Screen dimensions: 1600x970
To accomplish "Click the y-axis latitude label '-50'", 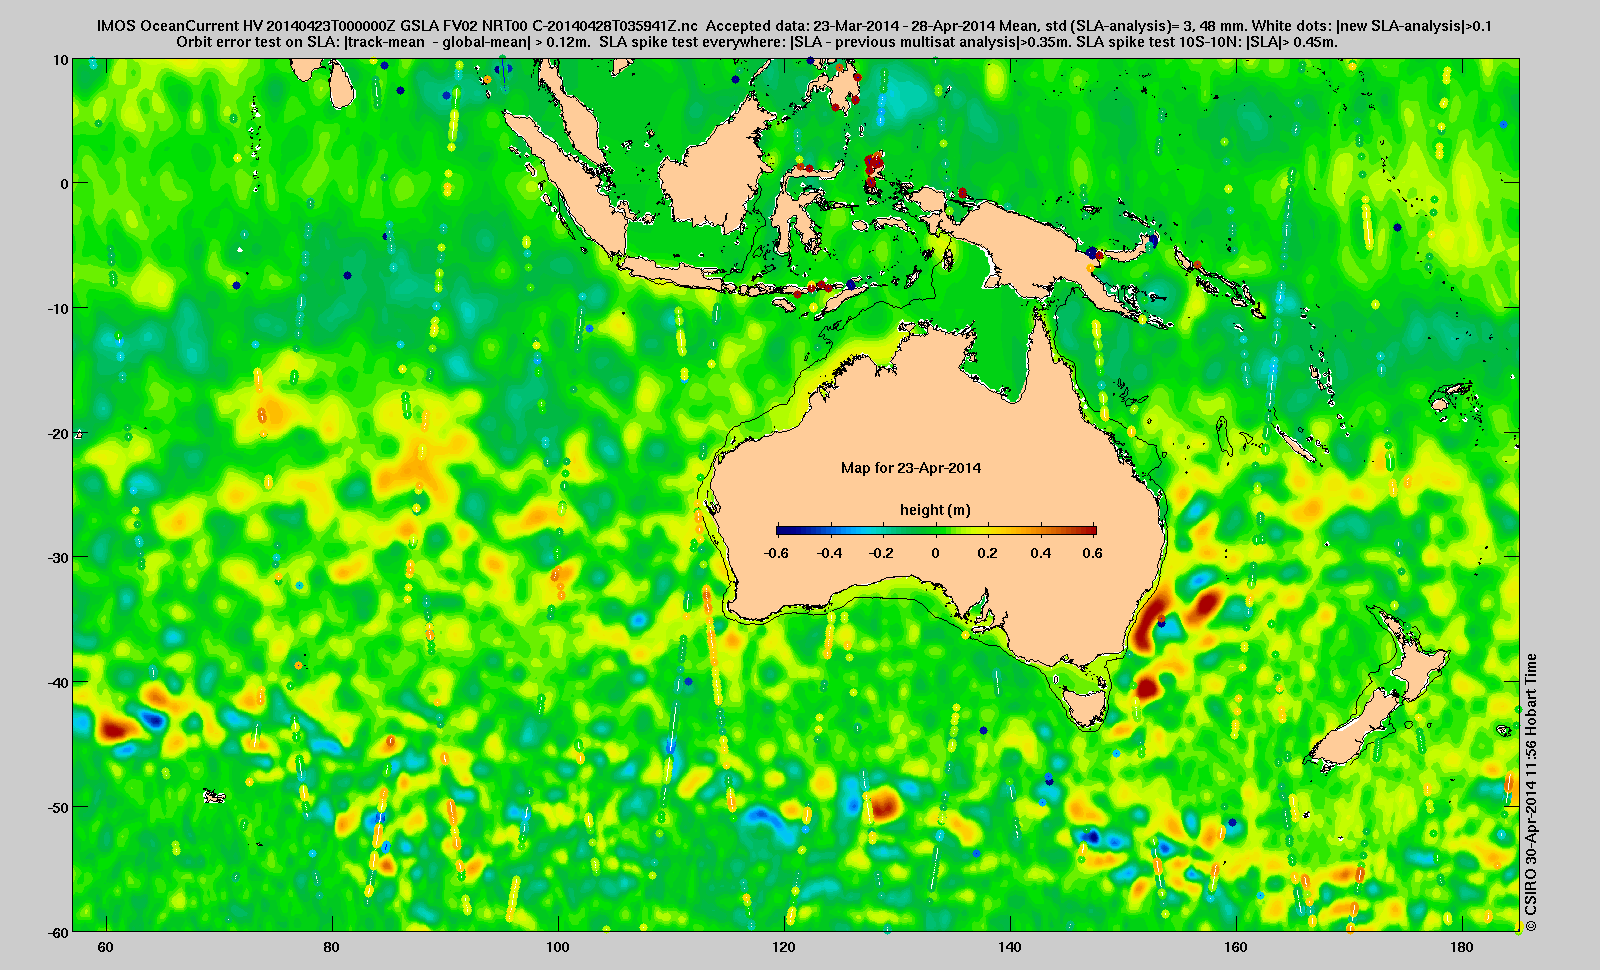I will [59, 806].
